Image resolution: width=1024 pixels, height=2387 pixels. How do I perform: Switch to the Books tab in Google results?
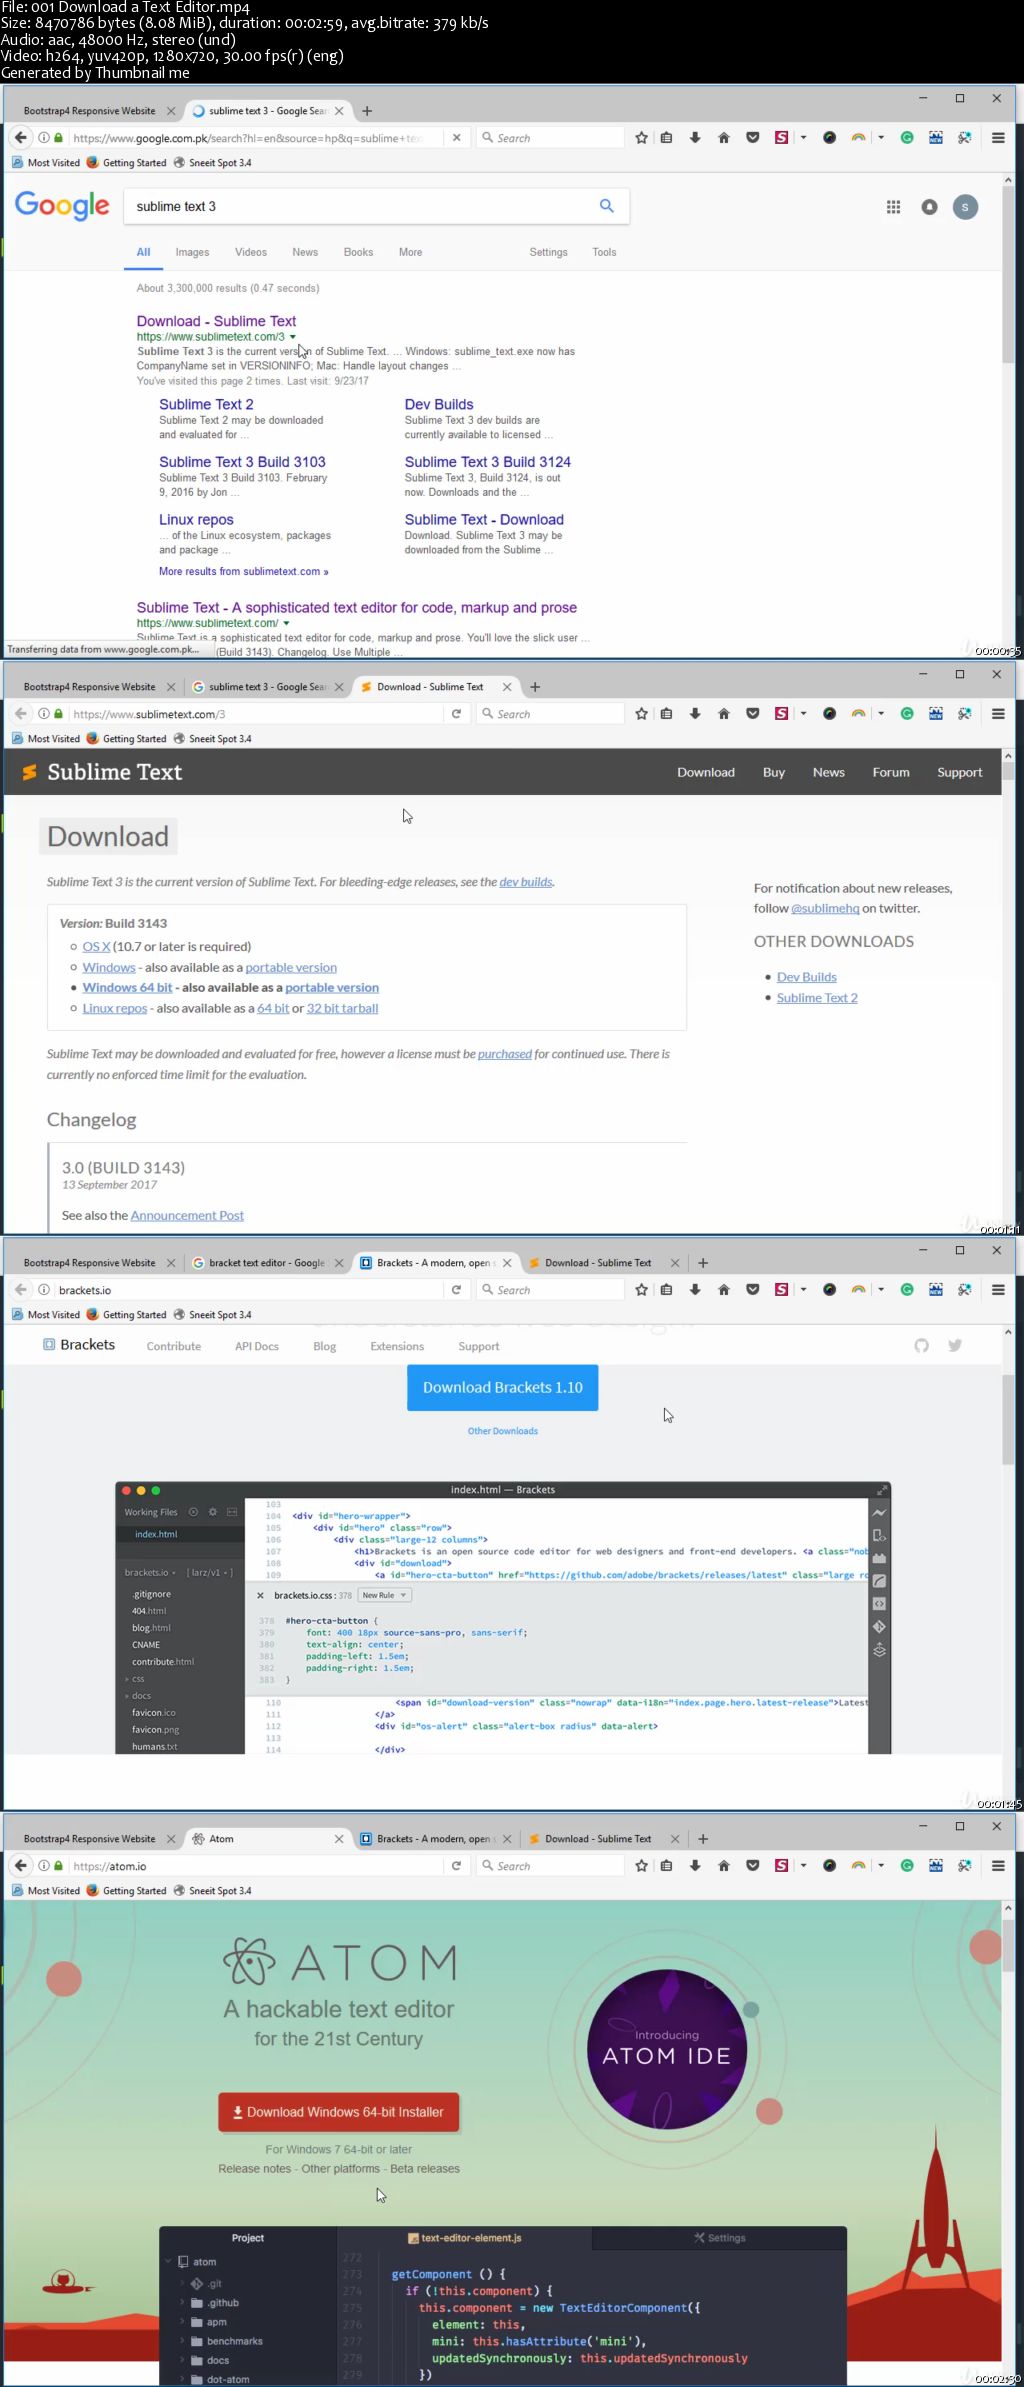coord(358,252)
